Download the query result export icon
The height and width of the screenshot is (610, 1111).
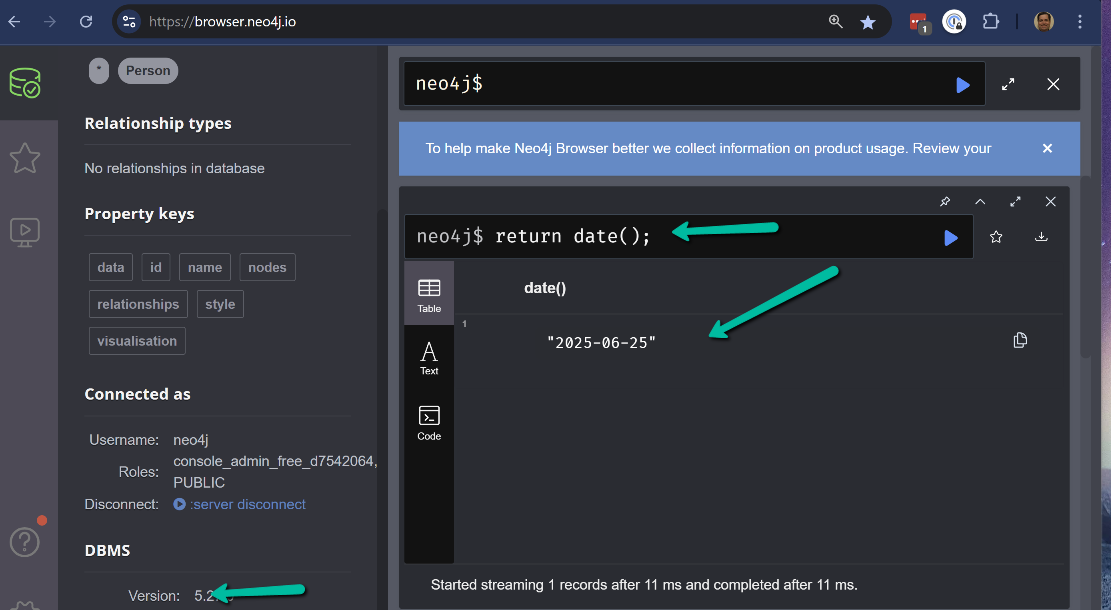pyautogui.click(x=1041, y=237)
